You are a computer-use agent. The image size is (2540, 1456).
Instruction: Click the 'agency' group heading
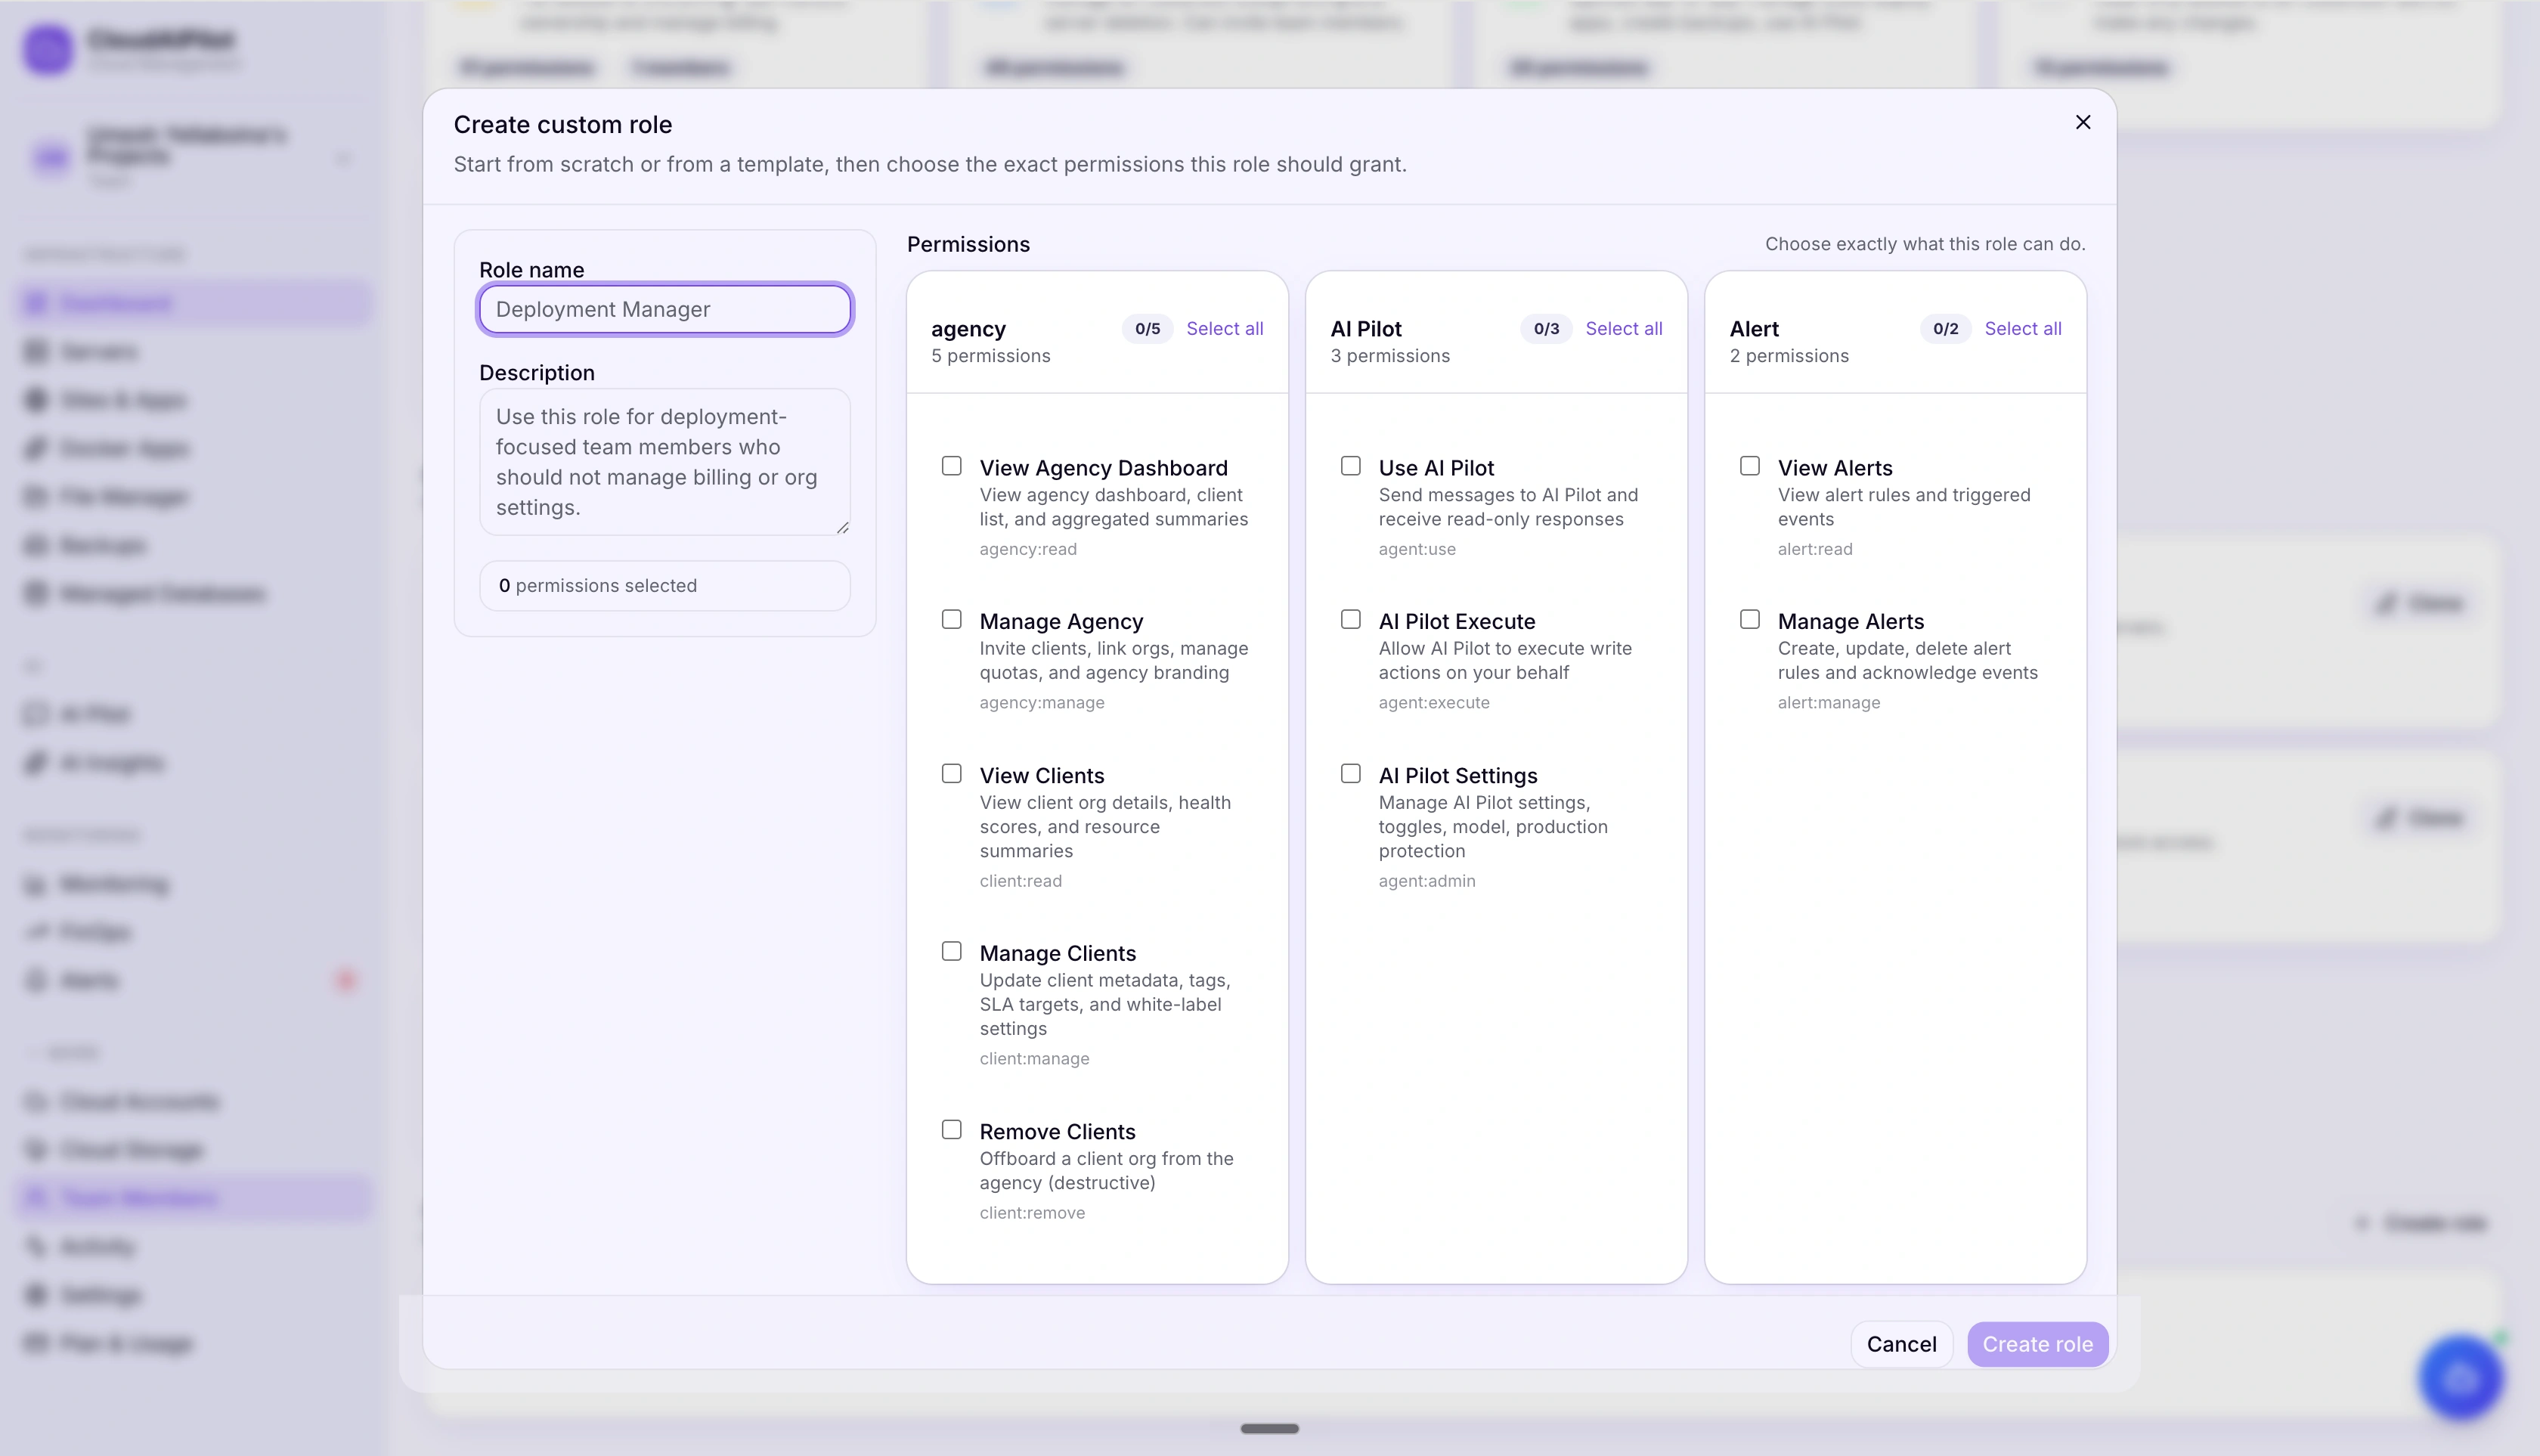click(968, 329)
